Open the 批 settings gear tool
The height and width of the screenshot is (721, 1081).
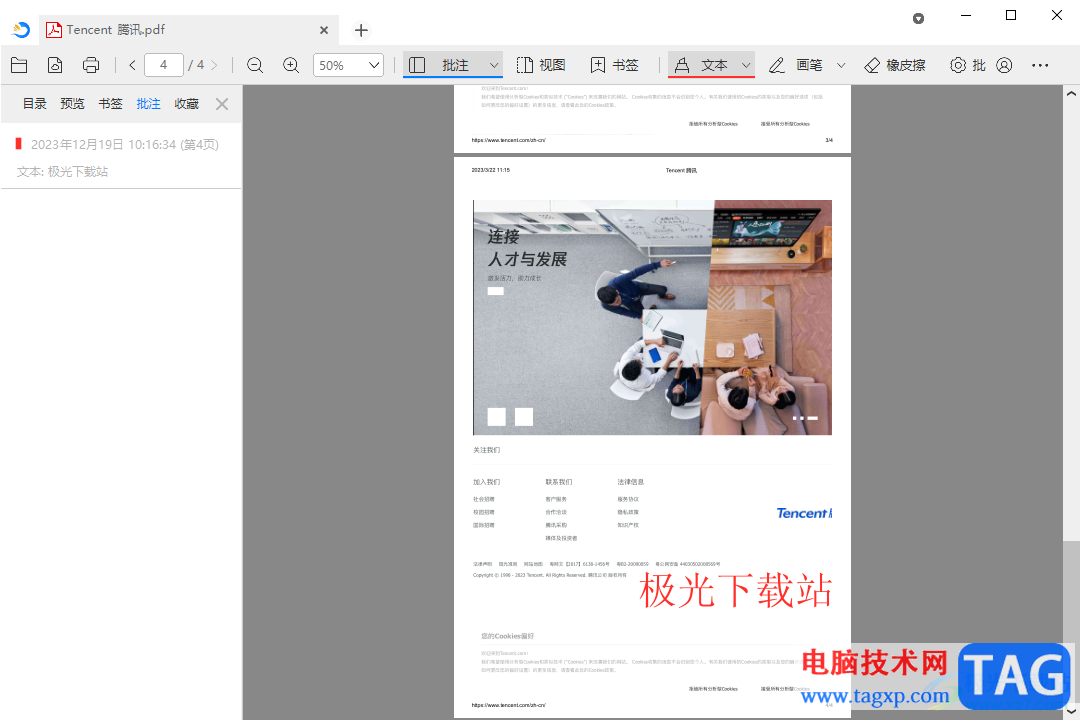pos(967,65)
